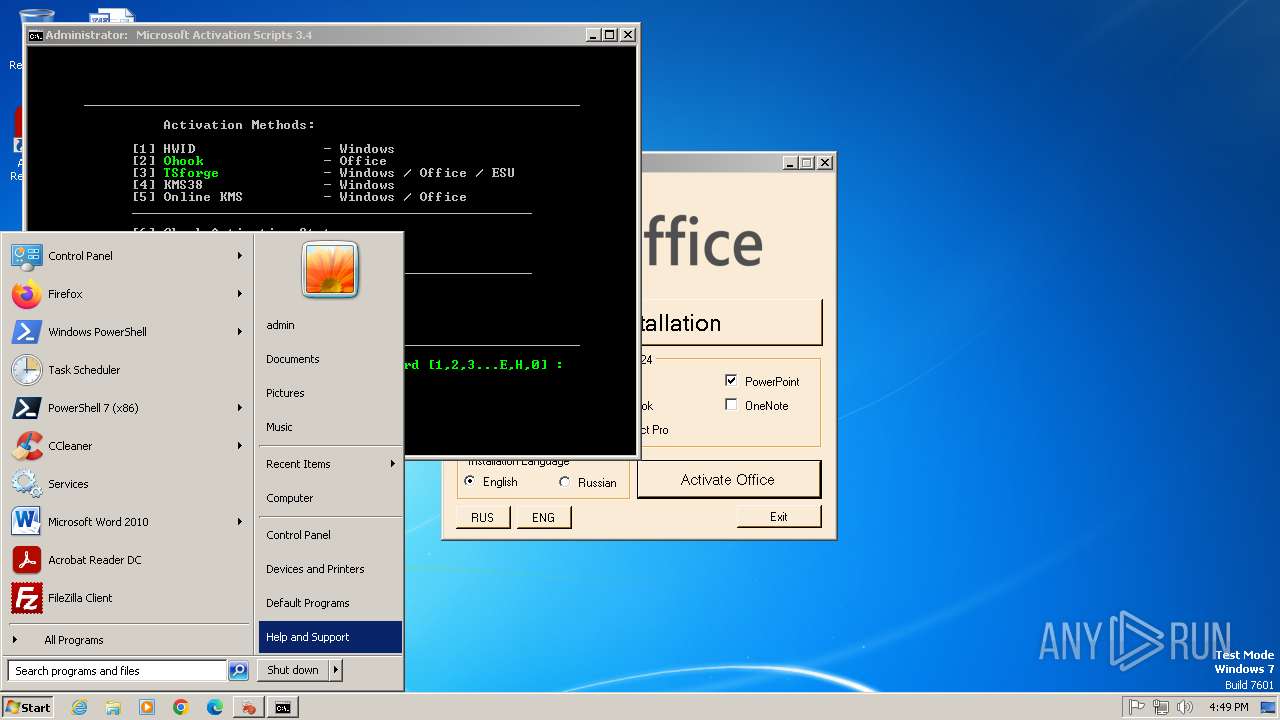Launch Firefox from the Start menu icon

click(x=26, y=294)
